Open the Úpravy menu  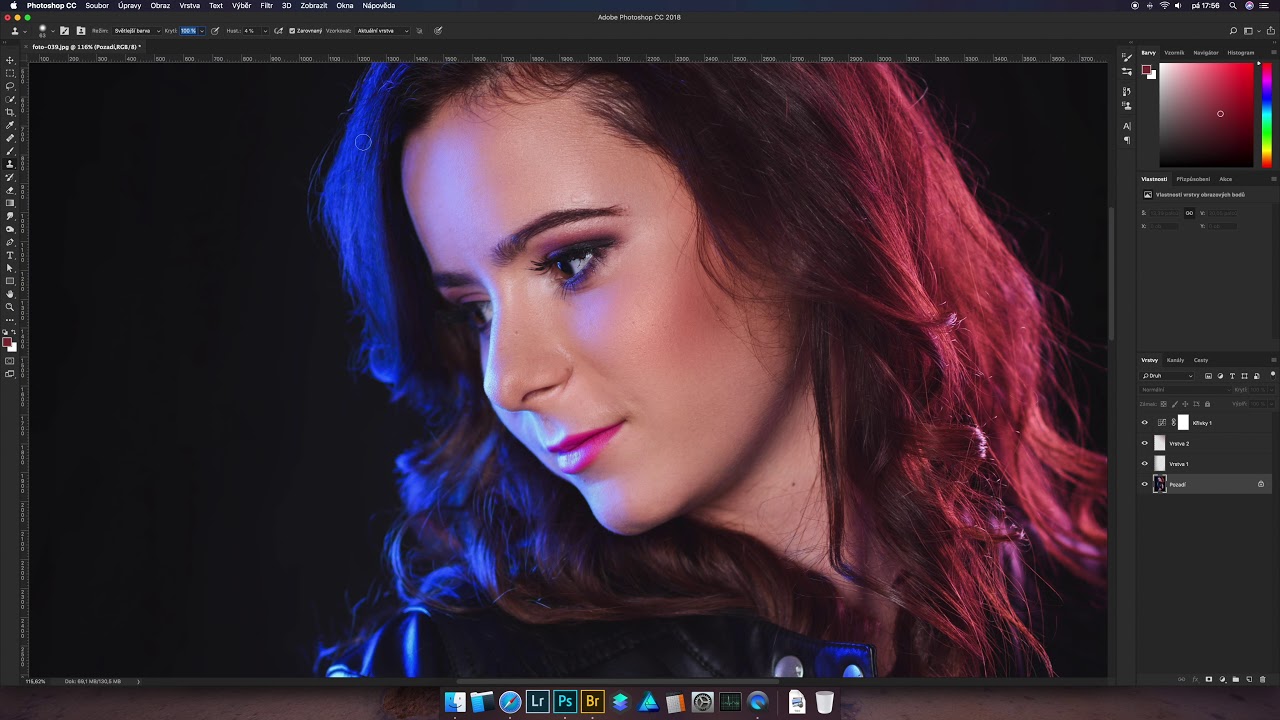(129, 5)
